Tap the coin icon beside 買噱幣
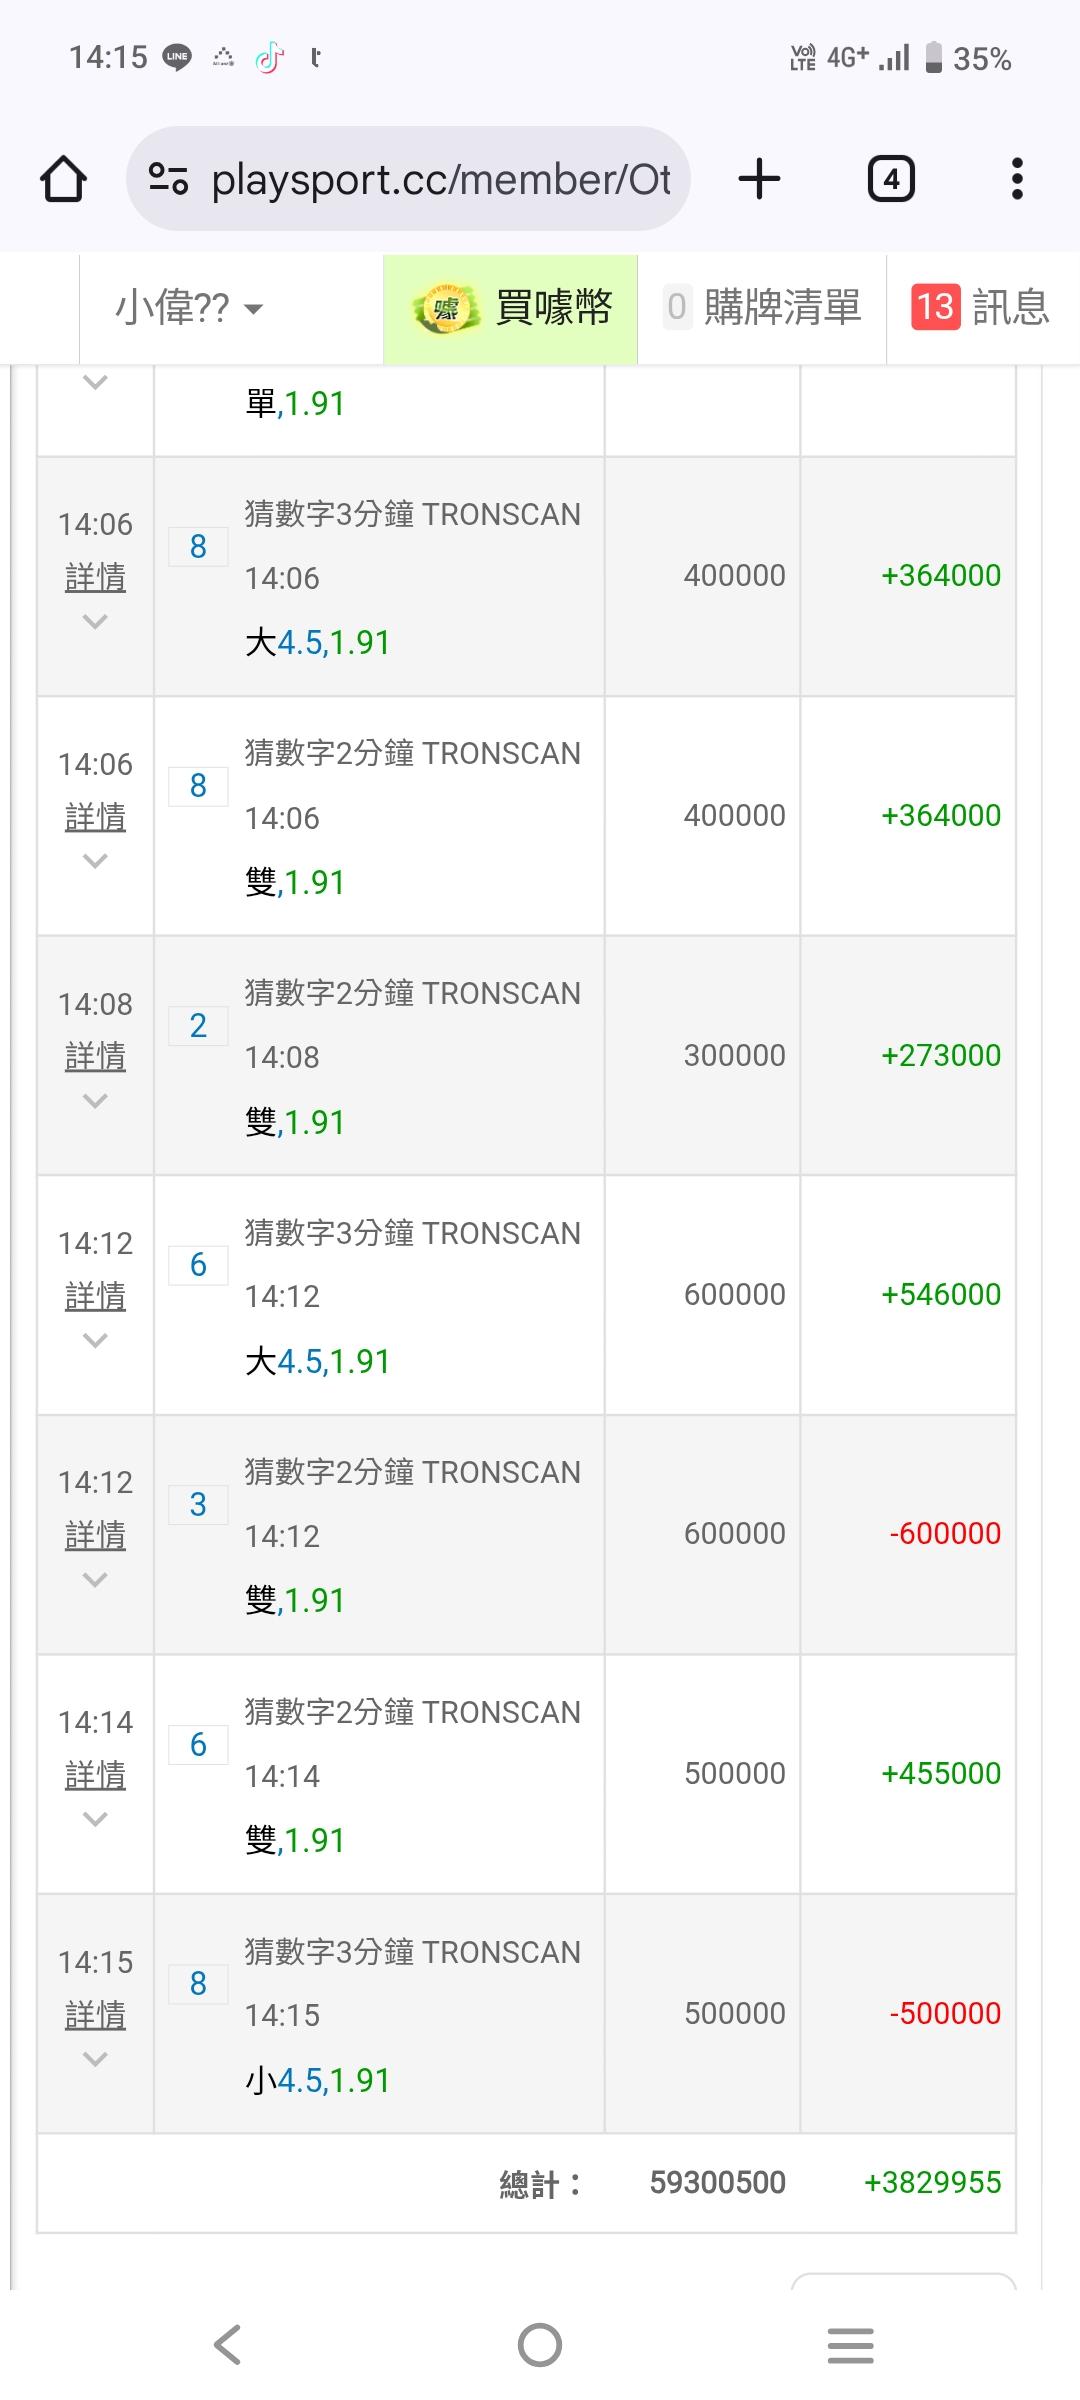1080x2400 pixels. tap(441, 308)
